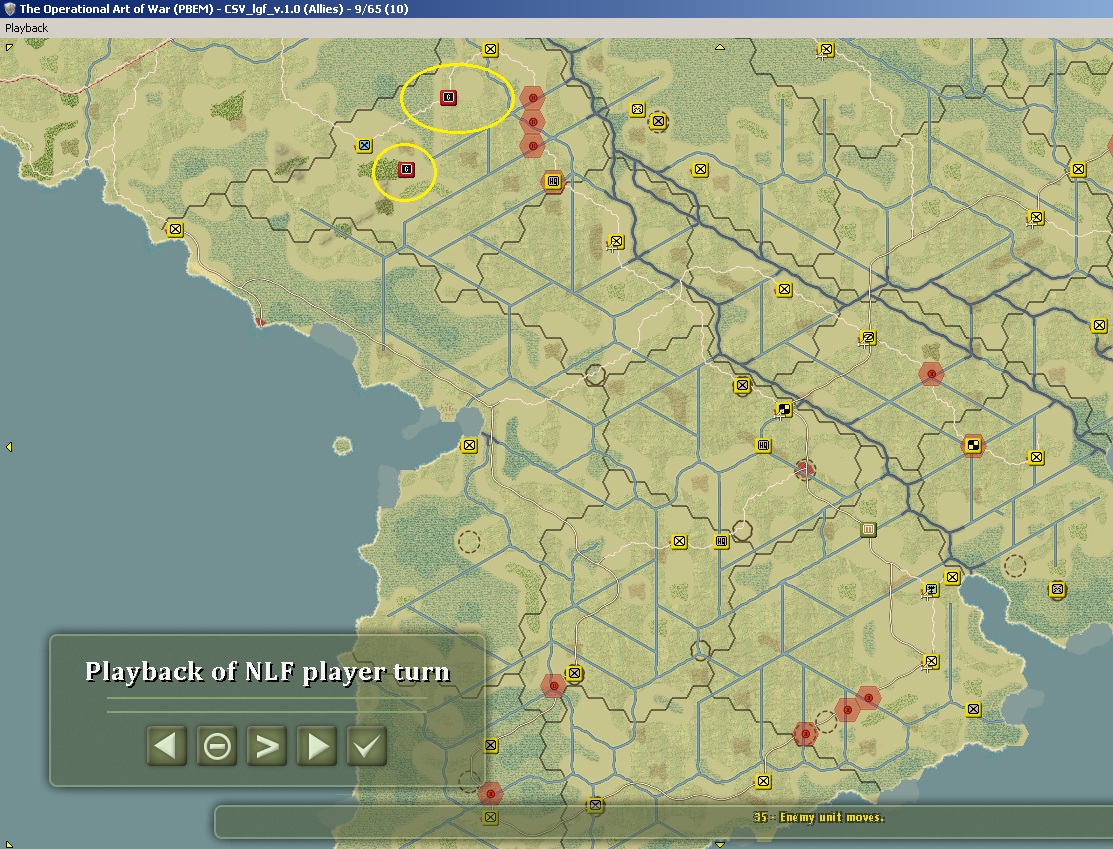Select the checkered armor unit at the road junction

[x=784, y=410]
